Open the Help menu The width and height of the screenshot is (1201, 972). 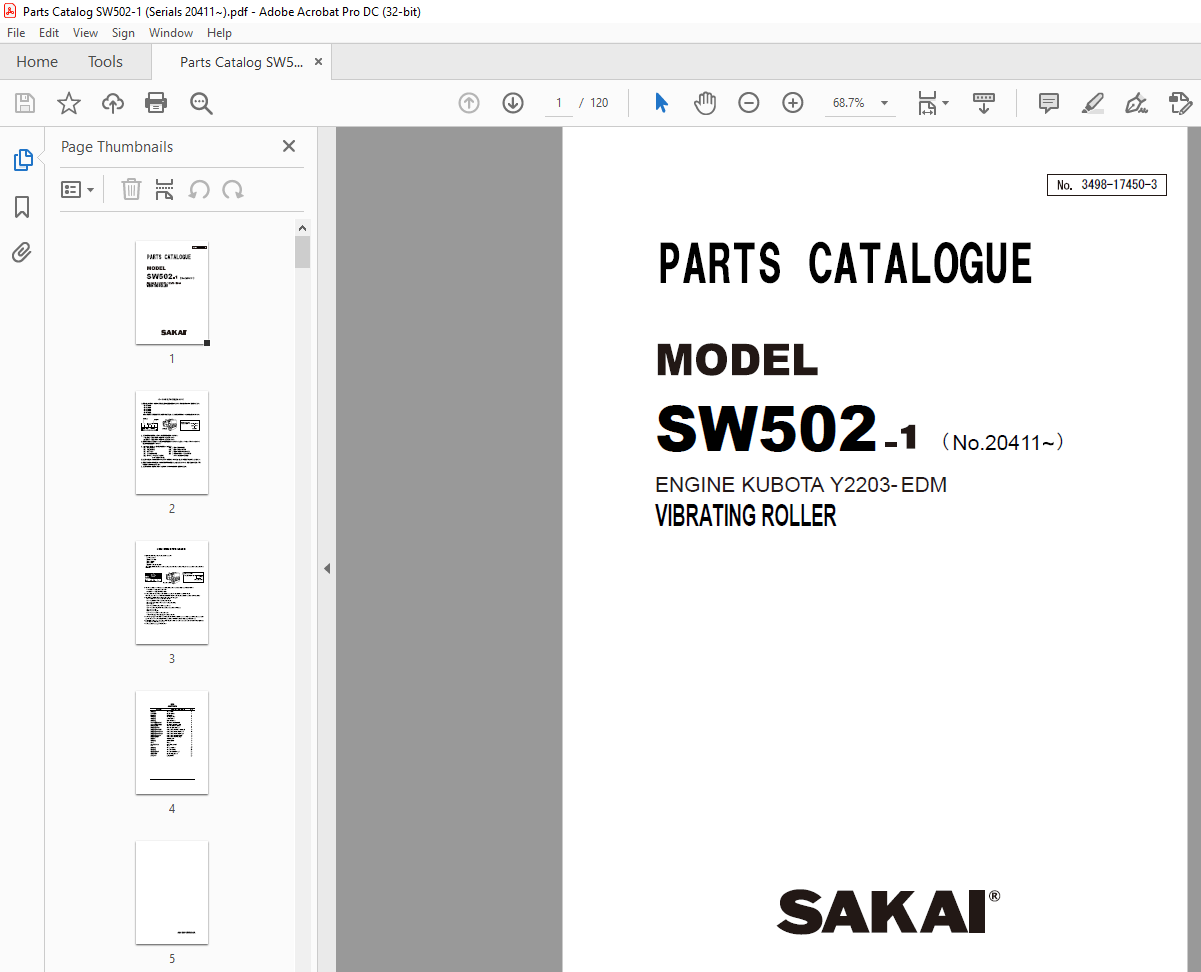click(219, 33)
